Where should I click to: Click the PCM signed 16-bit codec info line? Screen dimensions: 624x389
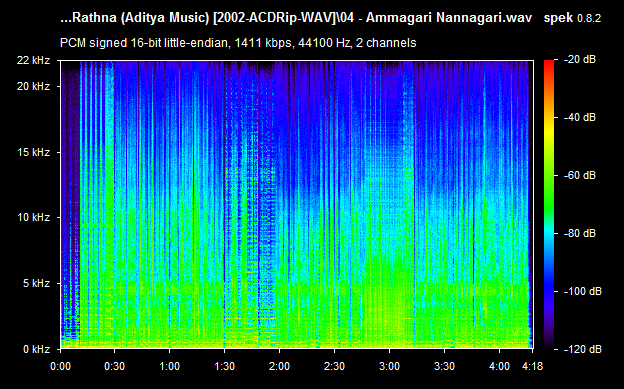[238, 43]
